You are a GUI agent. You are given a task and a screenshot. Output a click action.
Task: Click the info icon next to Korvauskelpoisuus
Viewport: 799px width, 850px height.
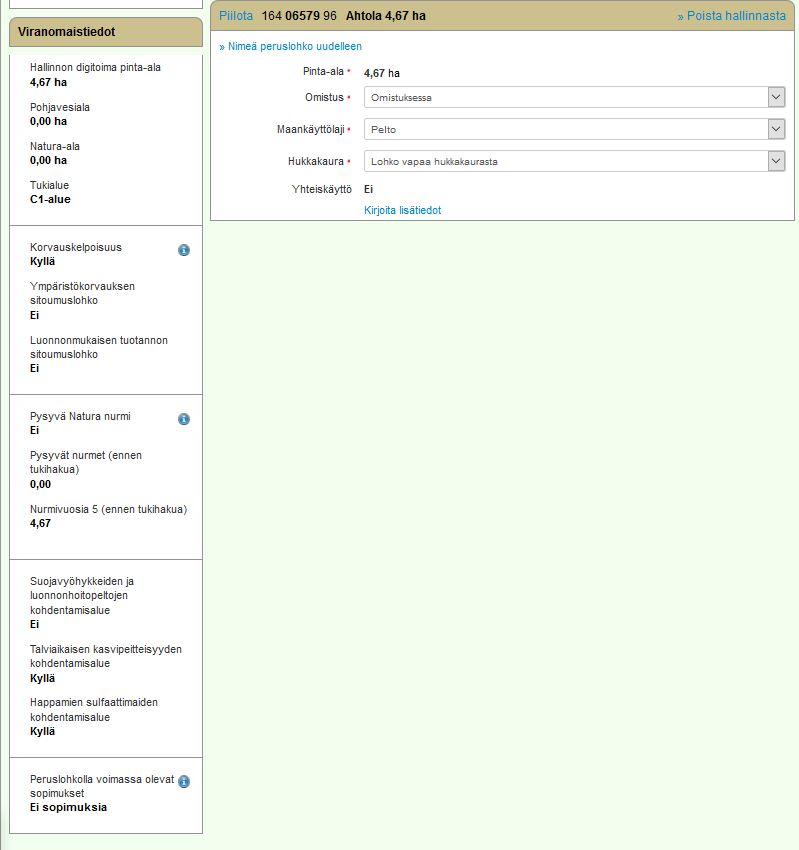coord(184,250)
